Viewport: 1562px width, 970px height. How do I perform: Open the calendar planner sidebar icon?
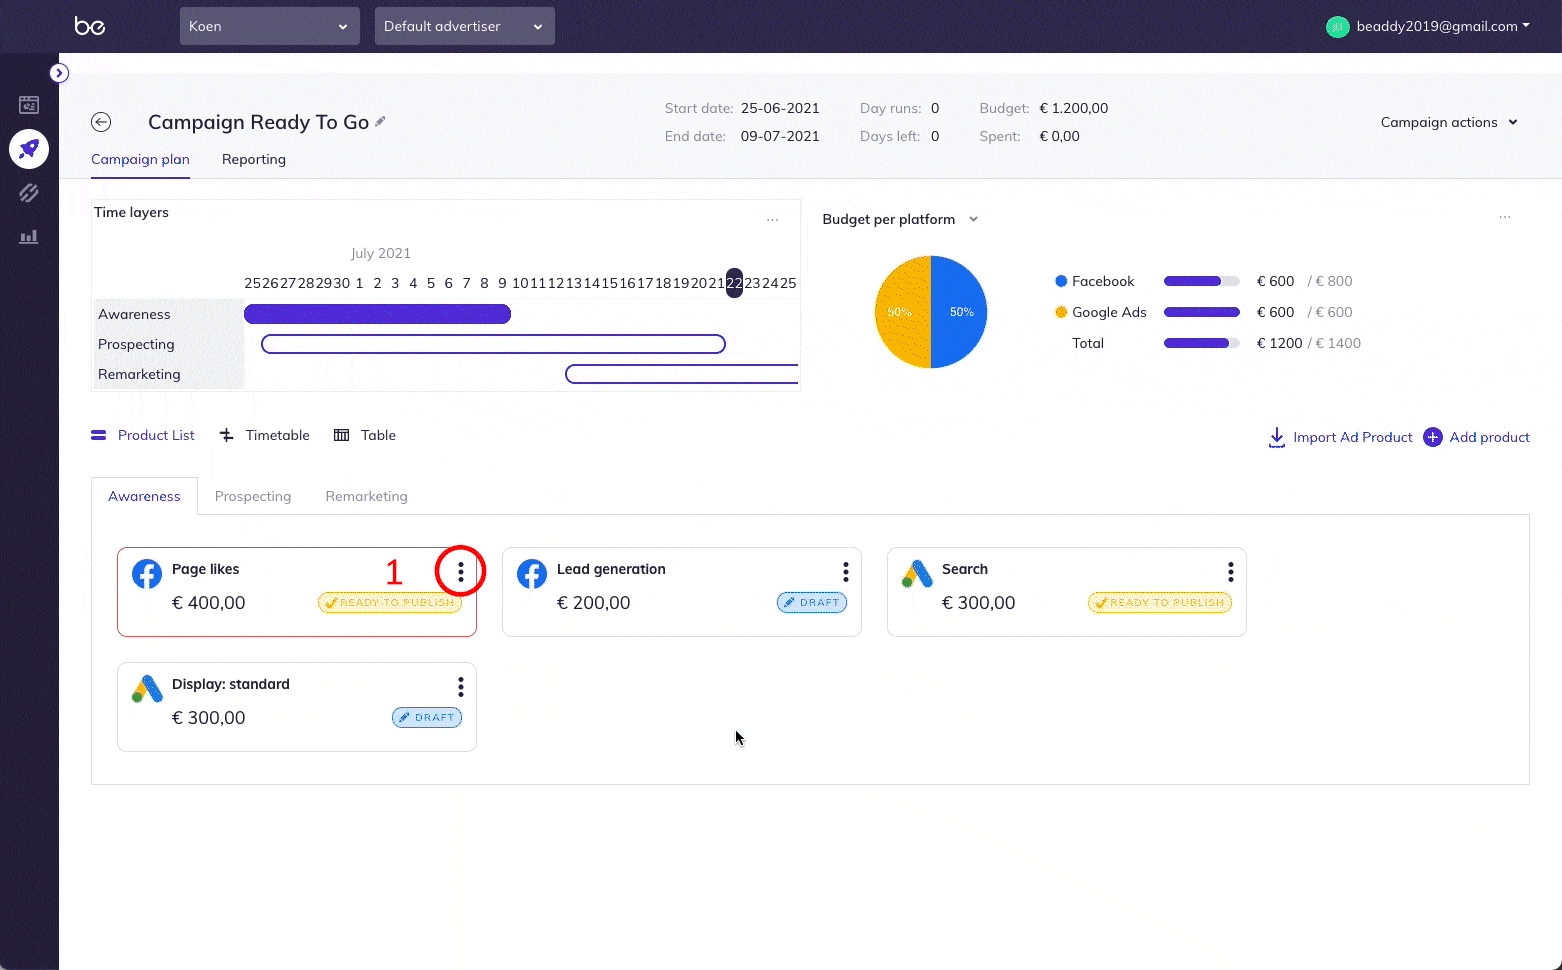[29, 105]
